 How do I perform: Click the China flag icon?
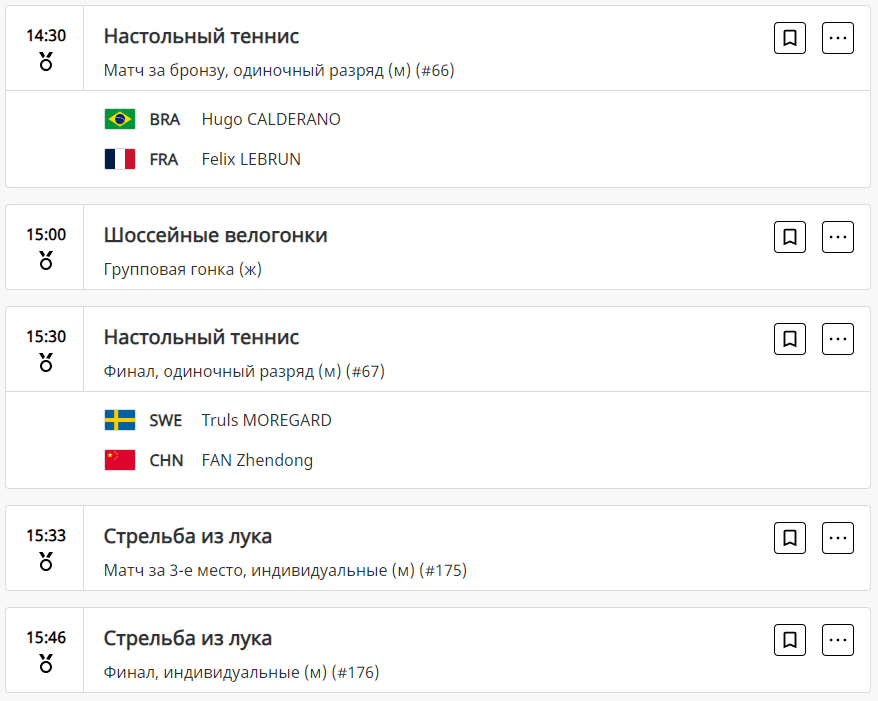[x=120, y=460]
